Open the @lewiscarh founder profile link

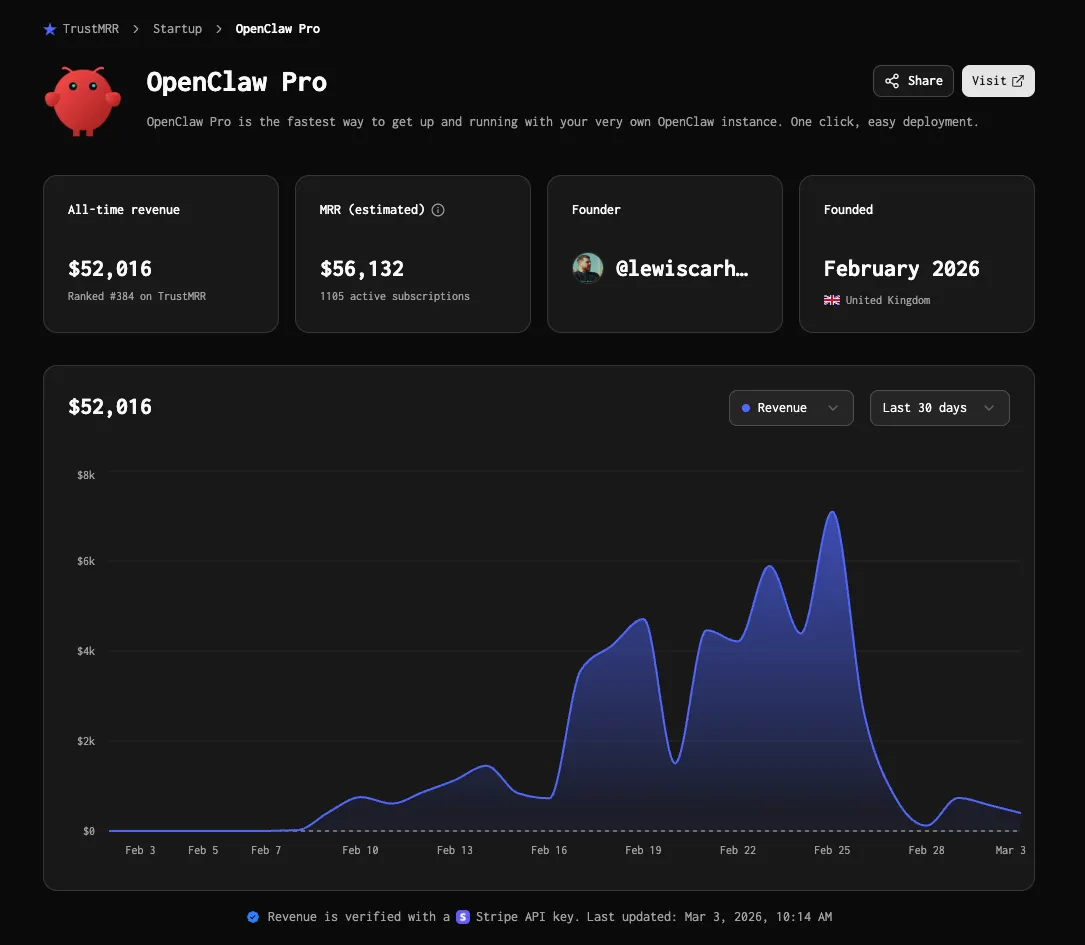click(681, 269)
